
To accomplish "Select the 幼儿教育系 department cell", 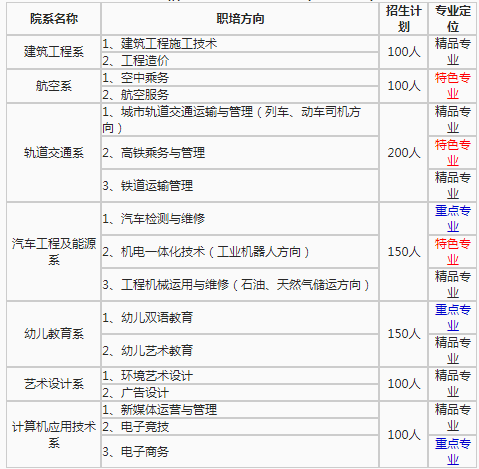I will coord(54,334).
